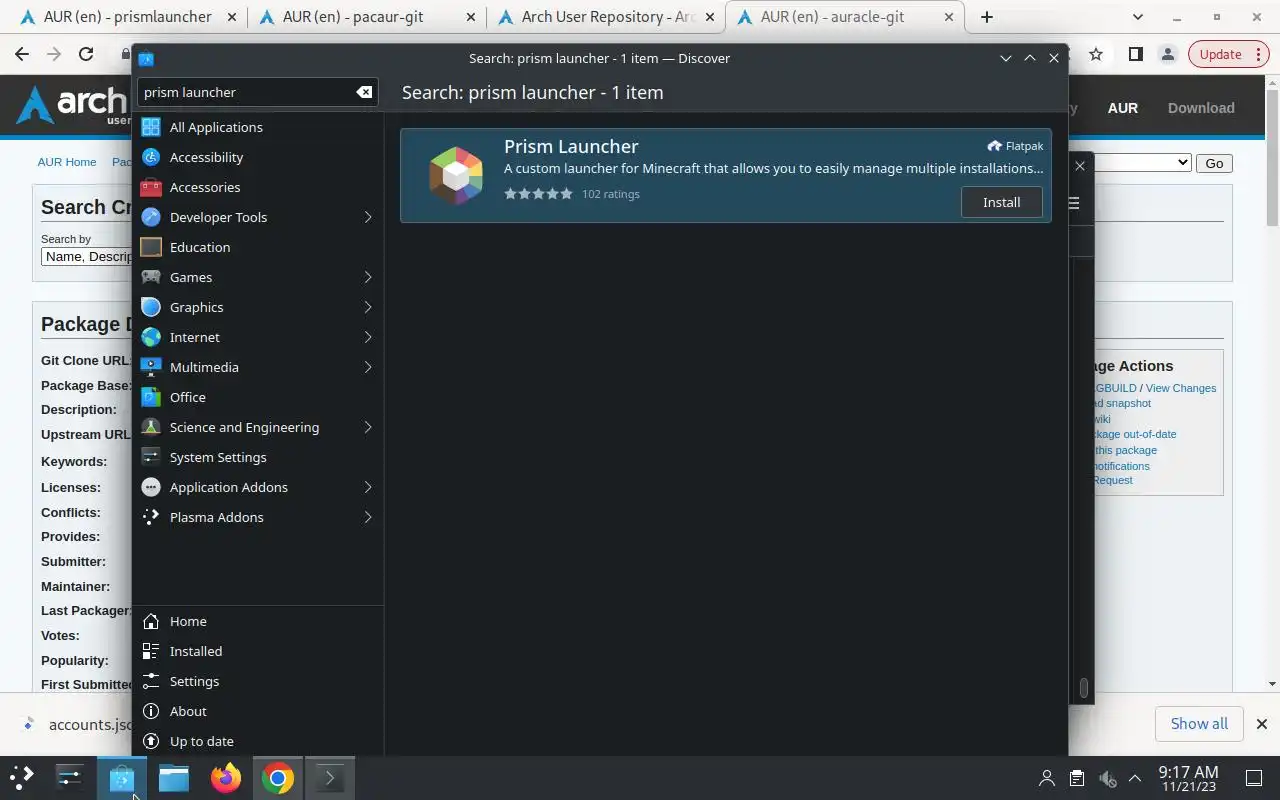This screenshot has width=1280, height=800.
Task: Open Chrome from the taskbar
Action: [278, 778]
